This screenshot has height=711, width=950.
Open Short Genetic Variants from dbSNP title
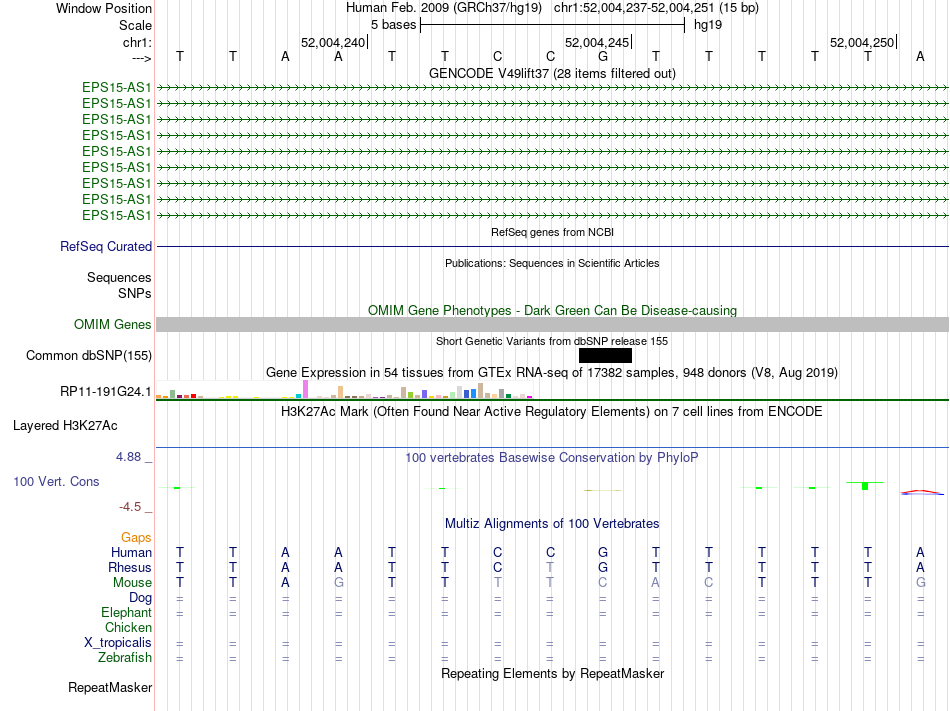click(552, 341)
